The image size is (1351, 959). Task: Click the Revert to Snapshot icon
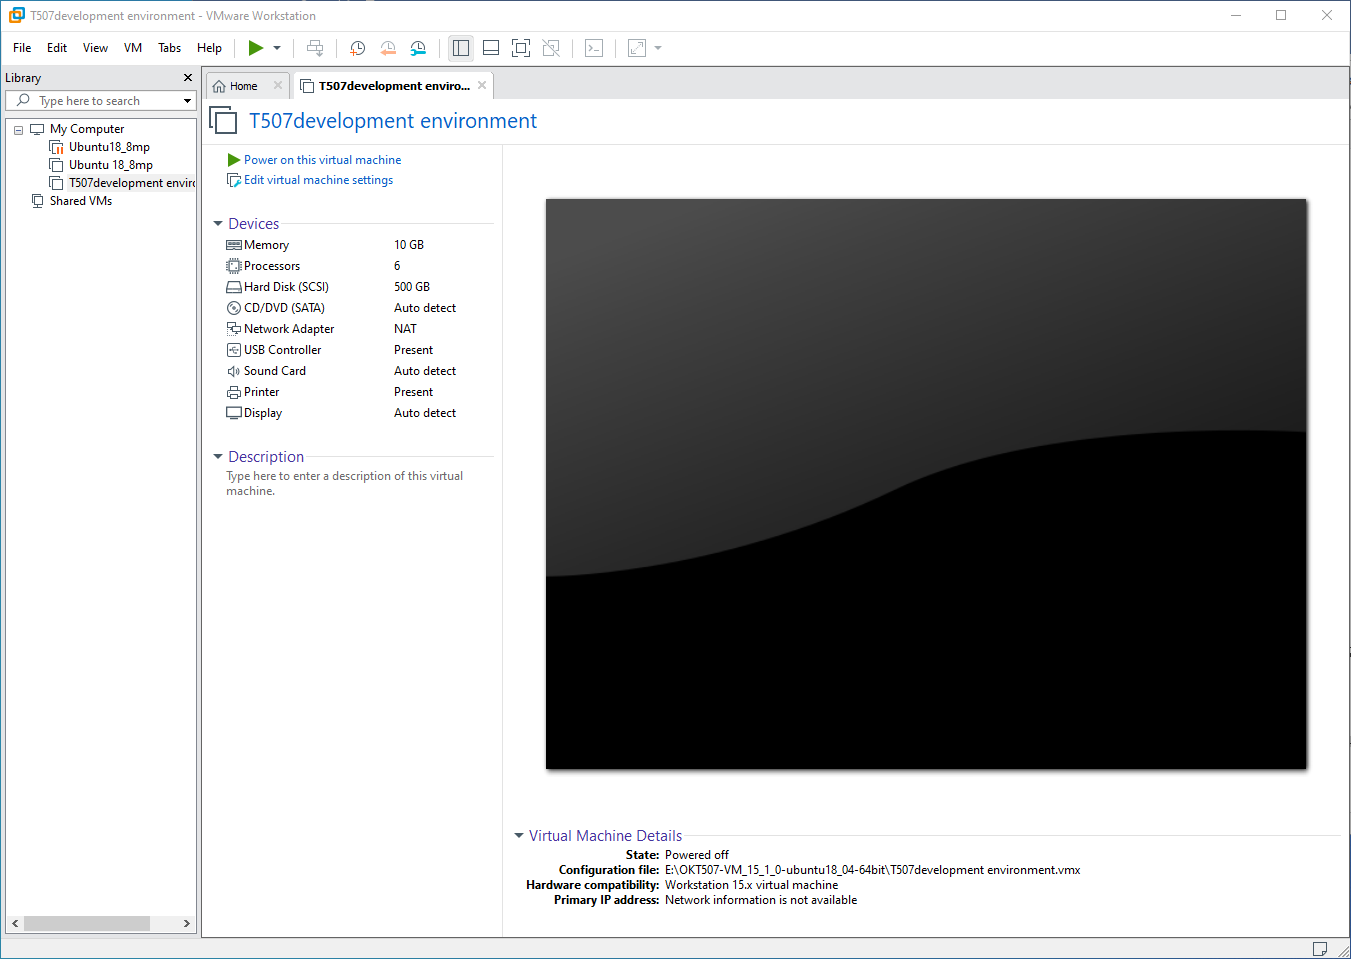[388, 48]
